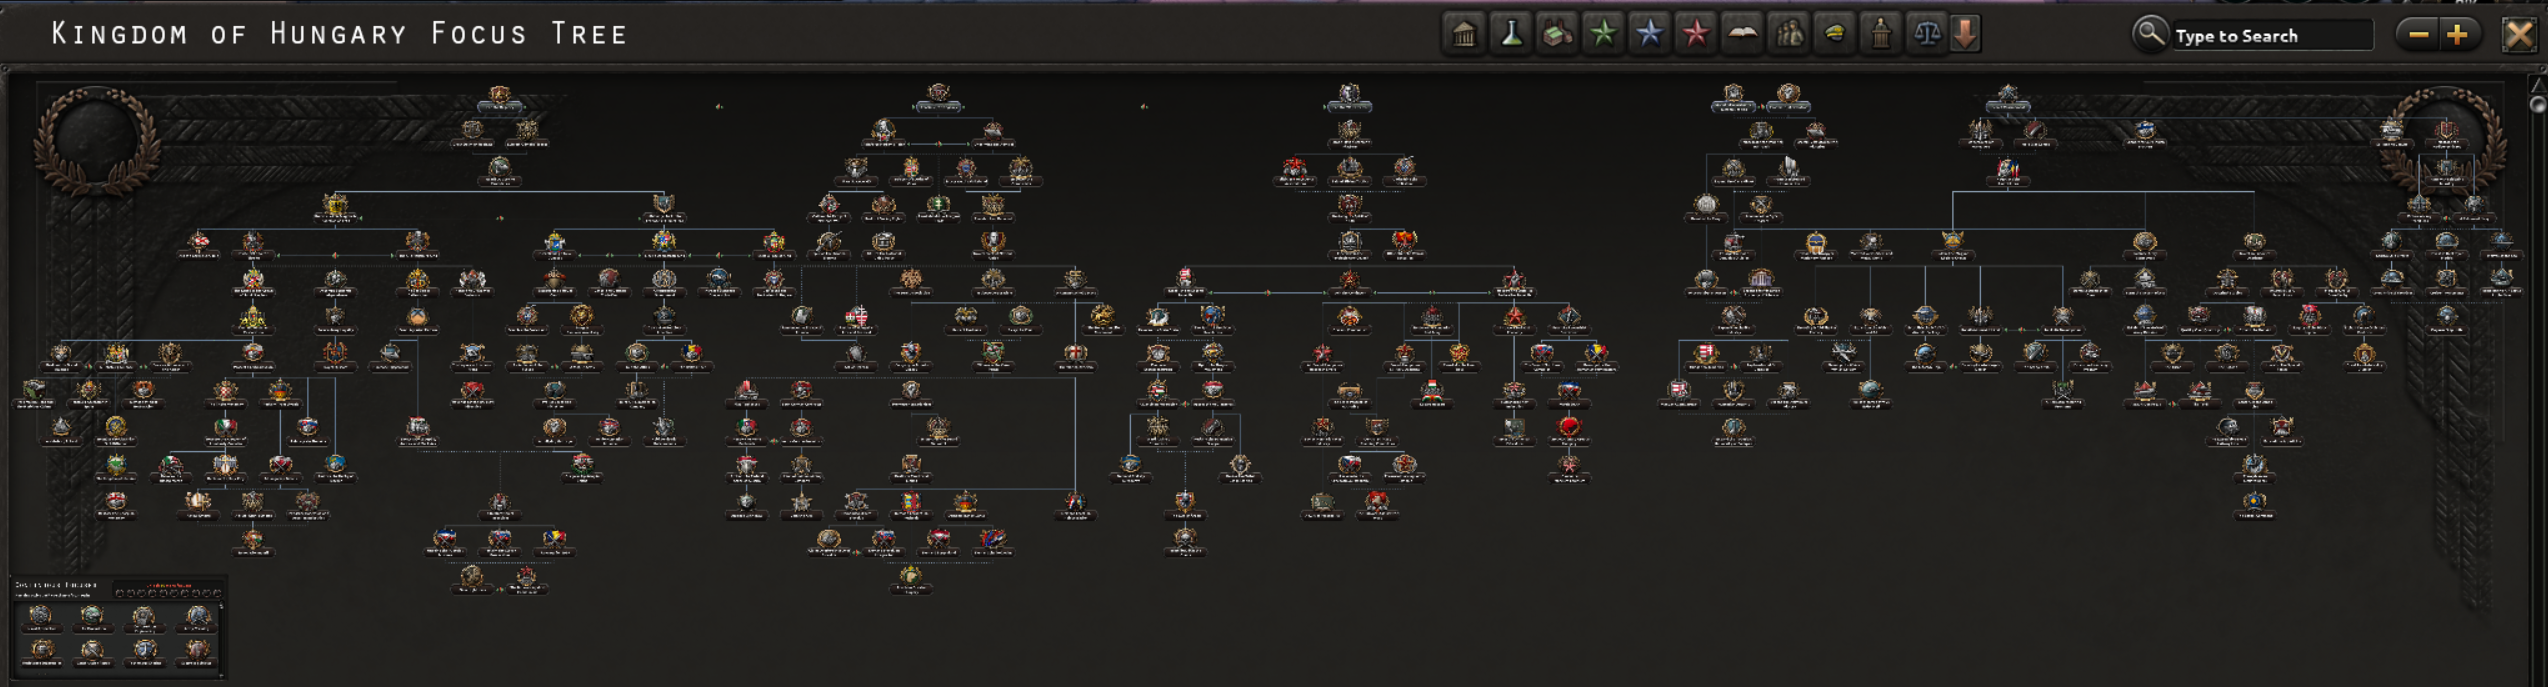
Task: Toggle the blue star filter icon
Action: [x=1649, y=34]
